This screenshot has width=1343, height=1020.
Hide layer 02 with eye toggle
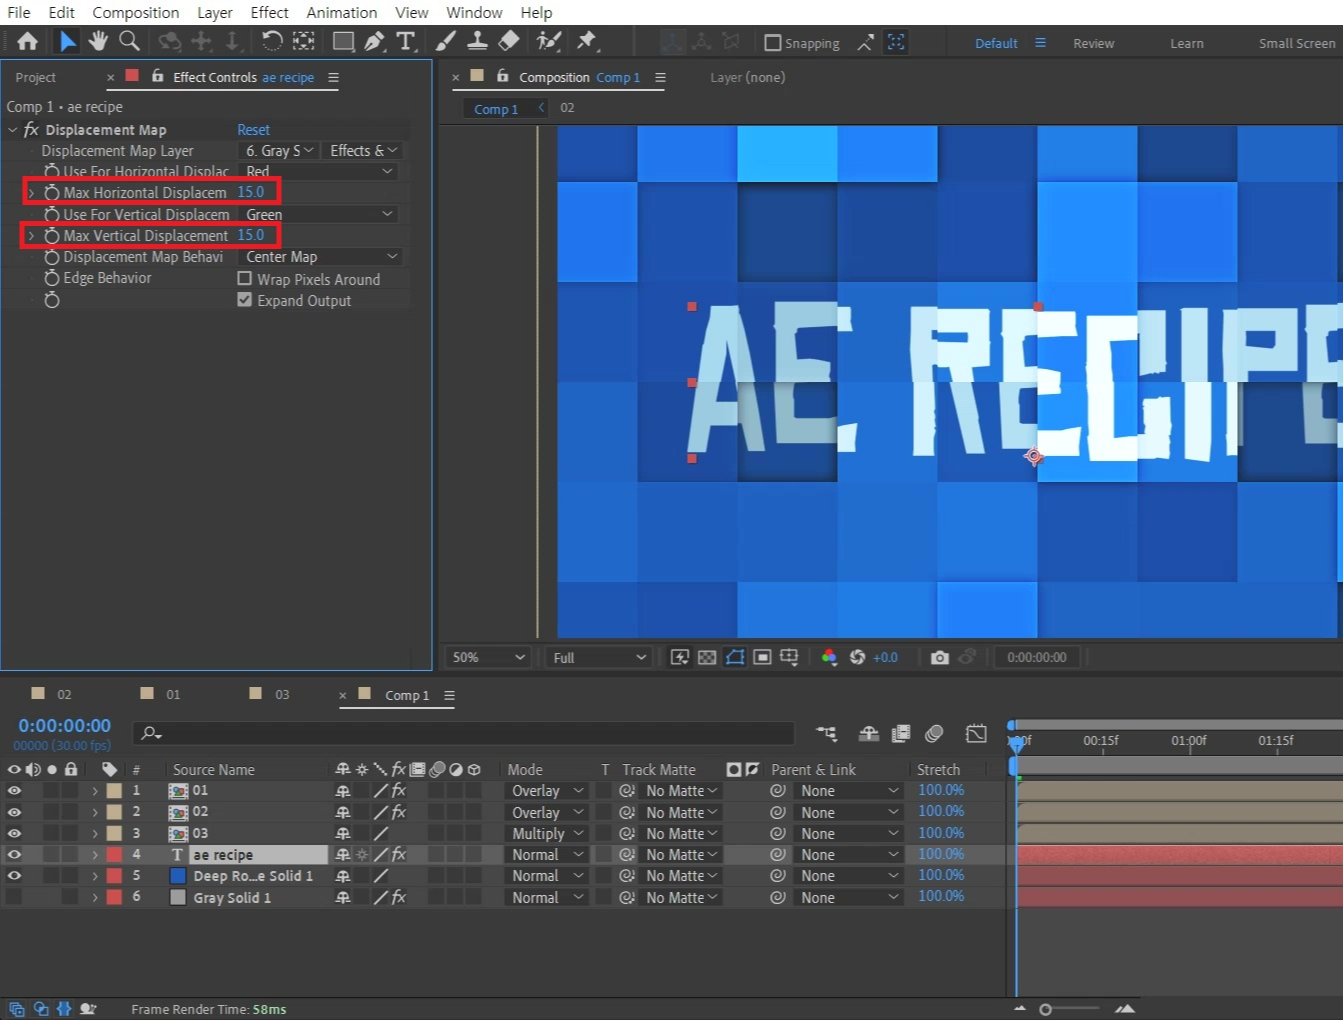point(14,812)
